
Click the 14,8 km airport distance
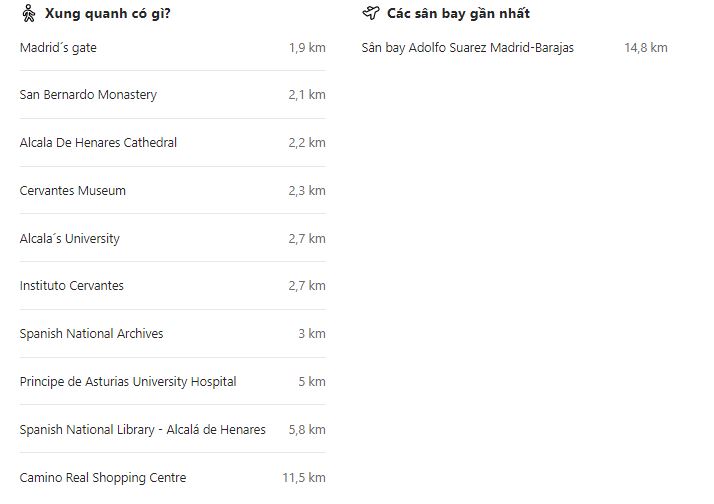[x=646, y=48]
